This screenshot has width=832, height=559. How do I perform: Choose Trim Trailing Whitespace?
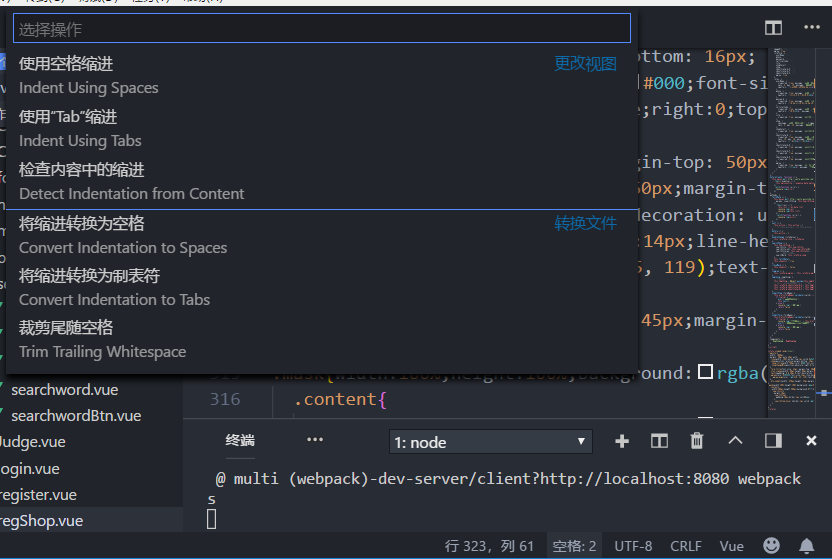coord(322,339)
